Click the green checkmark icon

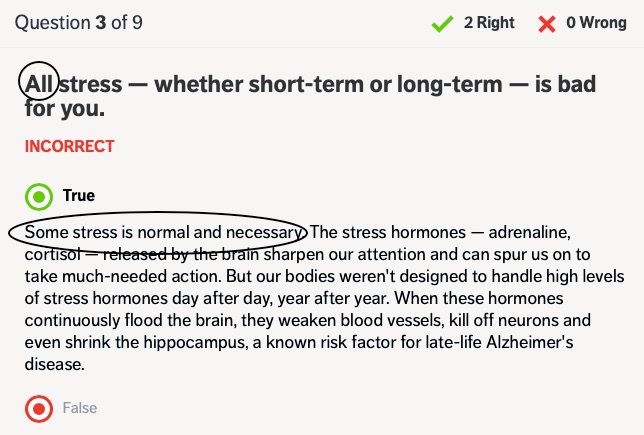point(442,23)
